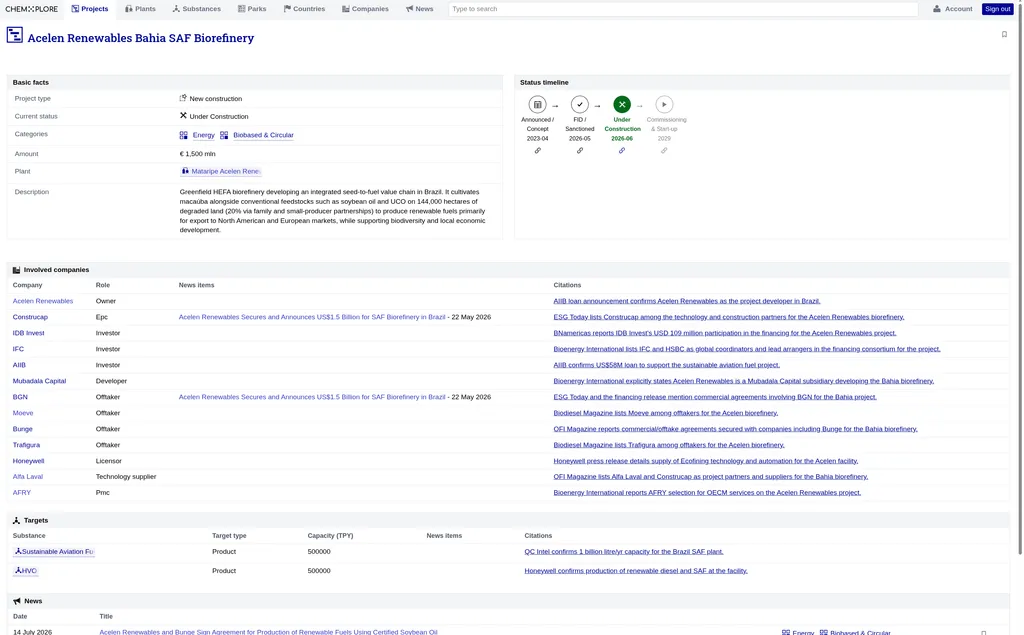Open the Sustainable Aviation Fuel substance link
Screen dimensions: 1024x635
tap(54, 551)
